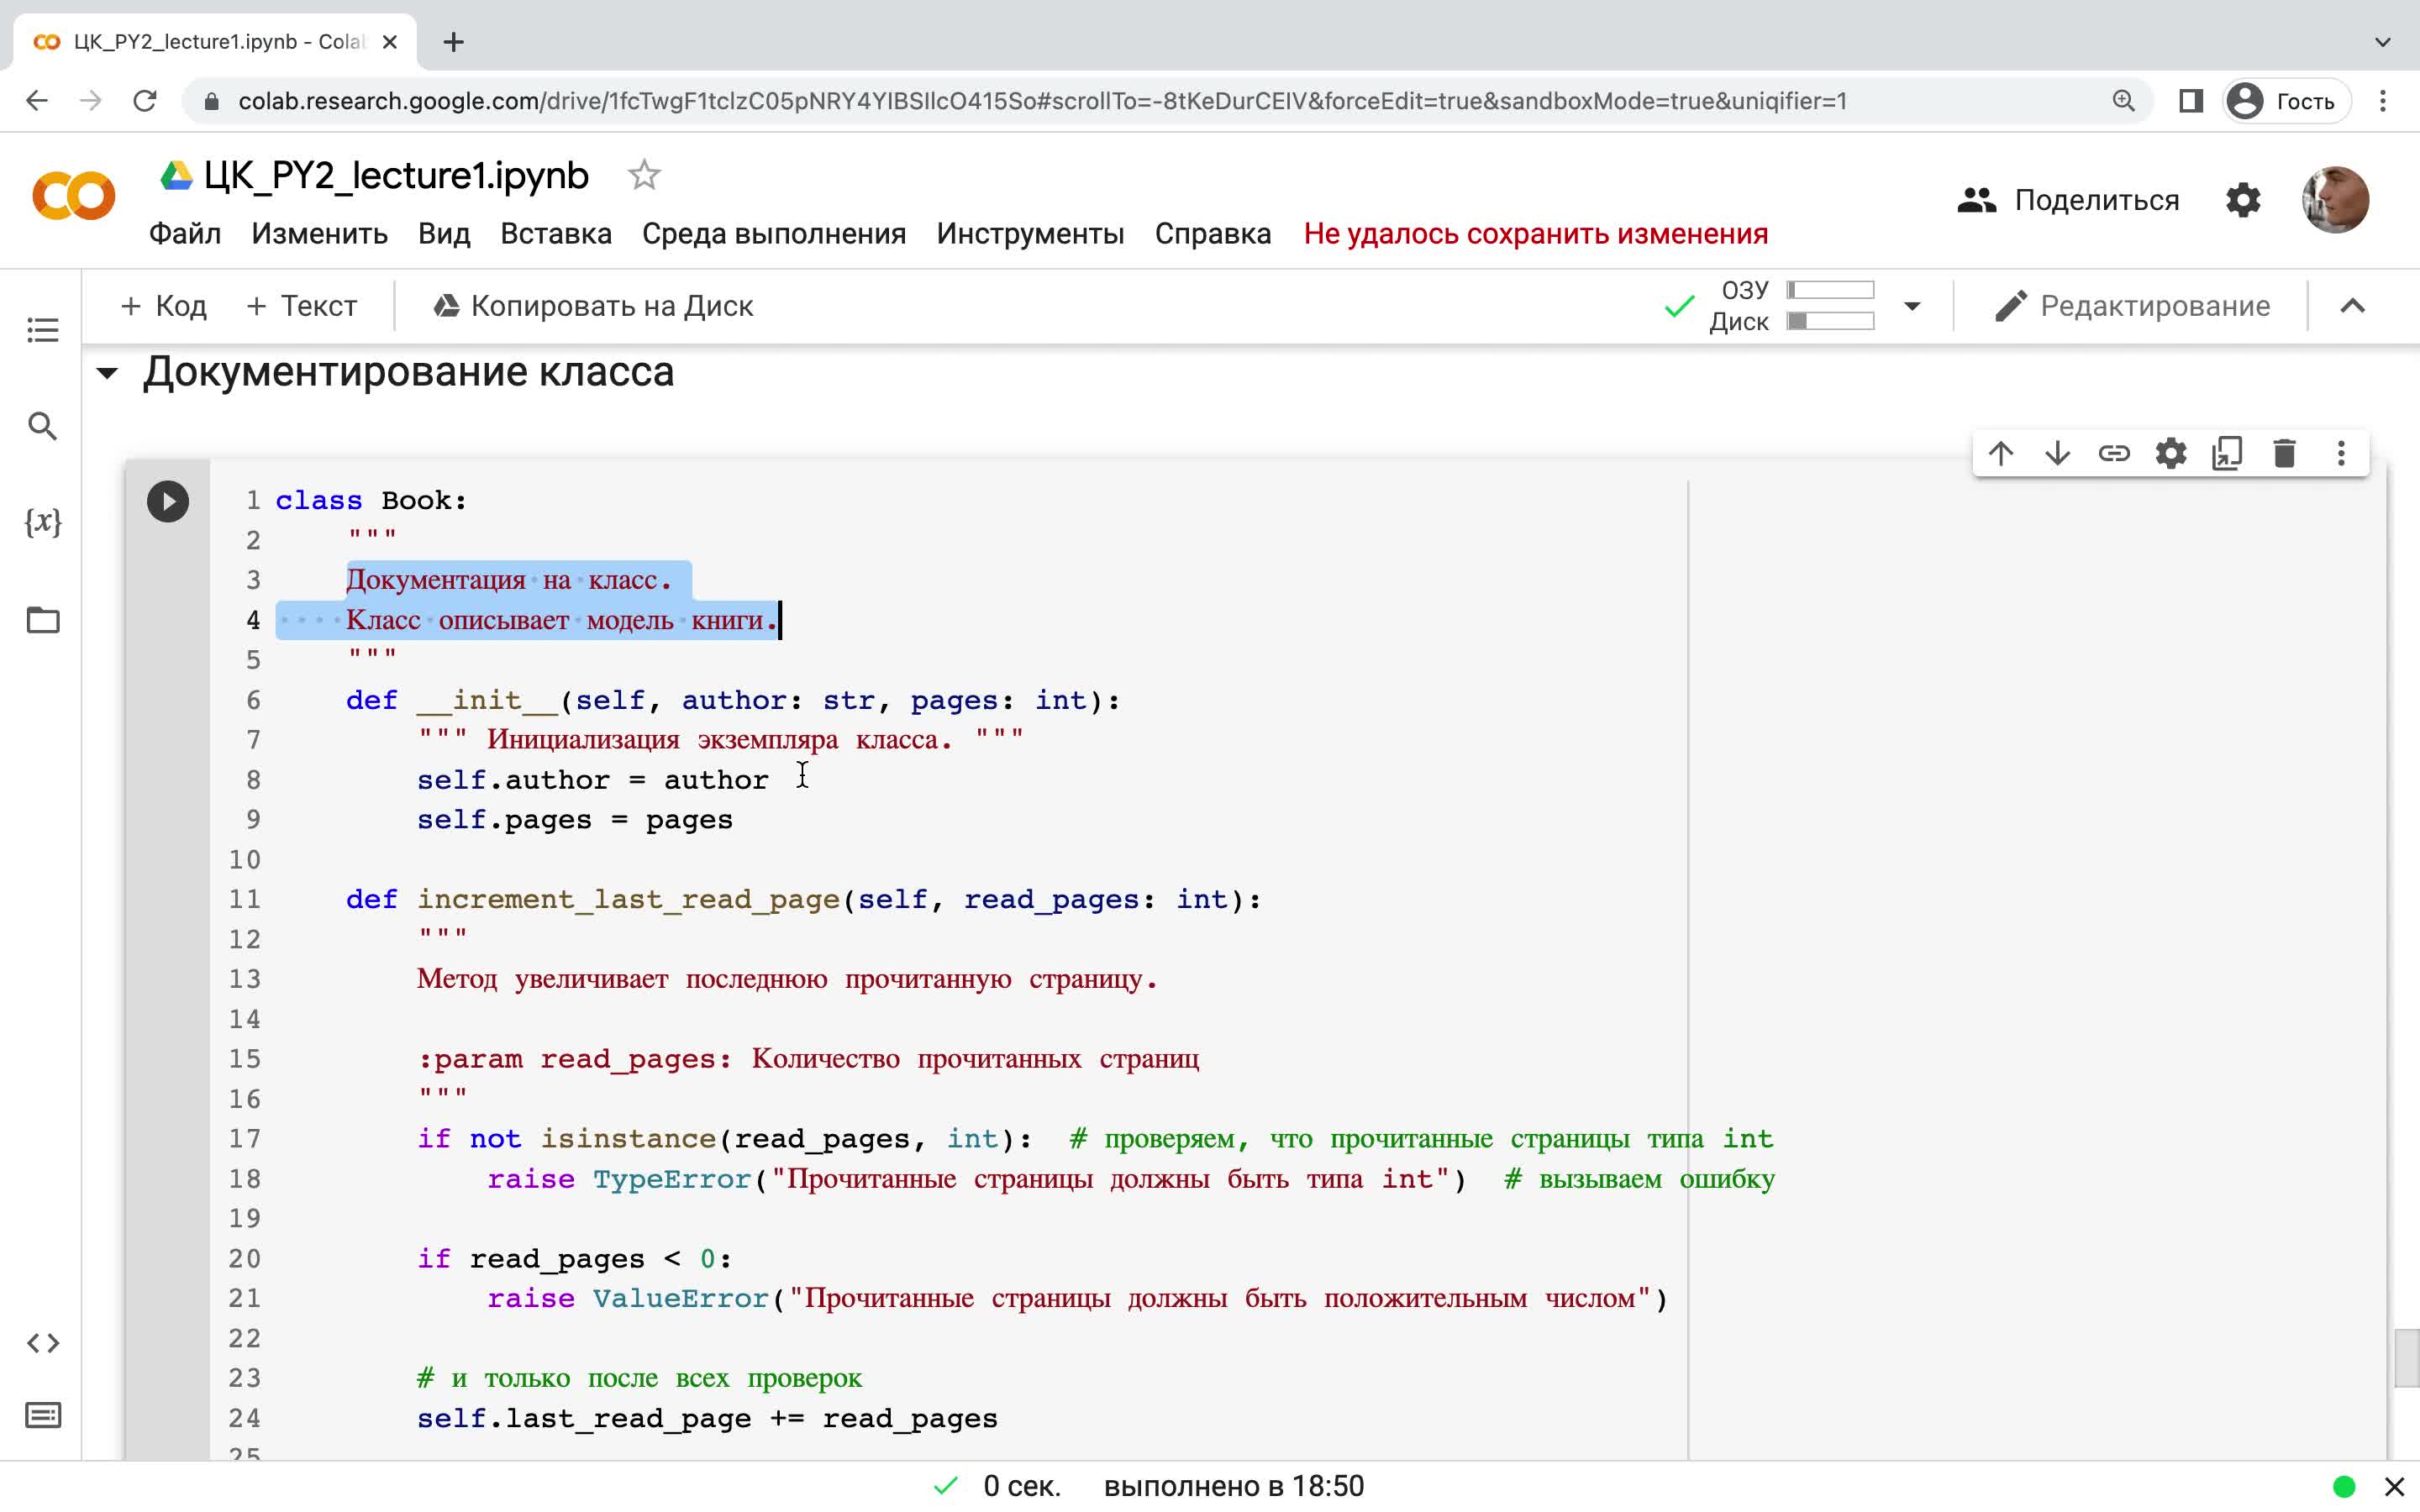Open the table of contents sidebar
2420x1512 pixels.
42,330
